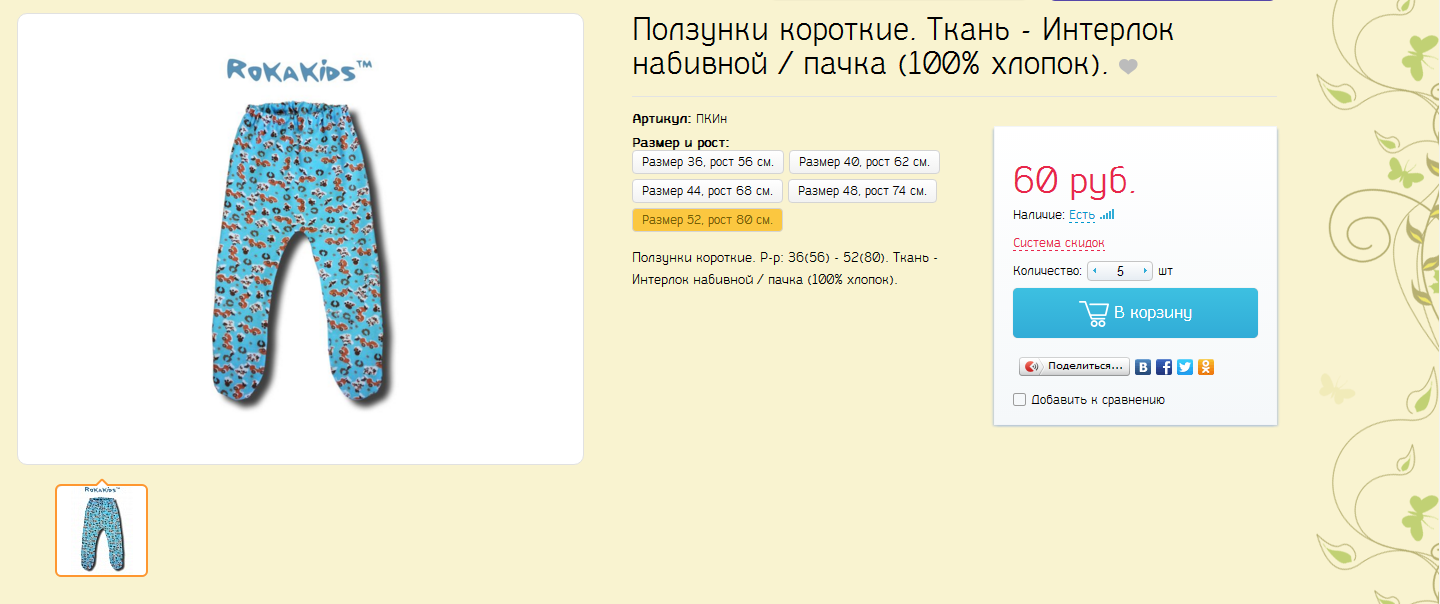Share the product on Twitter
Image resolution: width=1440 pixels, height=604 pixels.
pos(1185,367)
